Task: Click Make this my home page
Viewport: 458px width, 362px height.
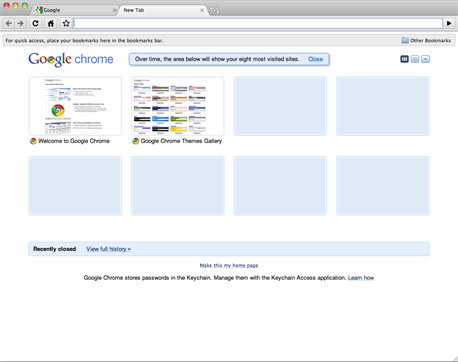Action: point(229,265)
